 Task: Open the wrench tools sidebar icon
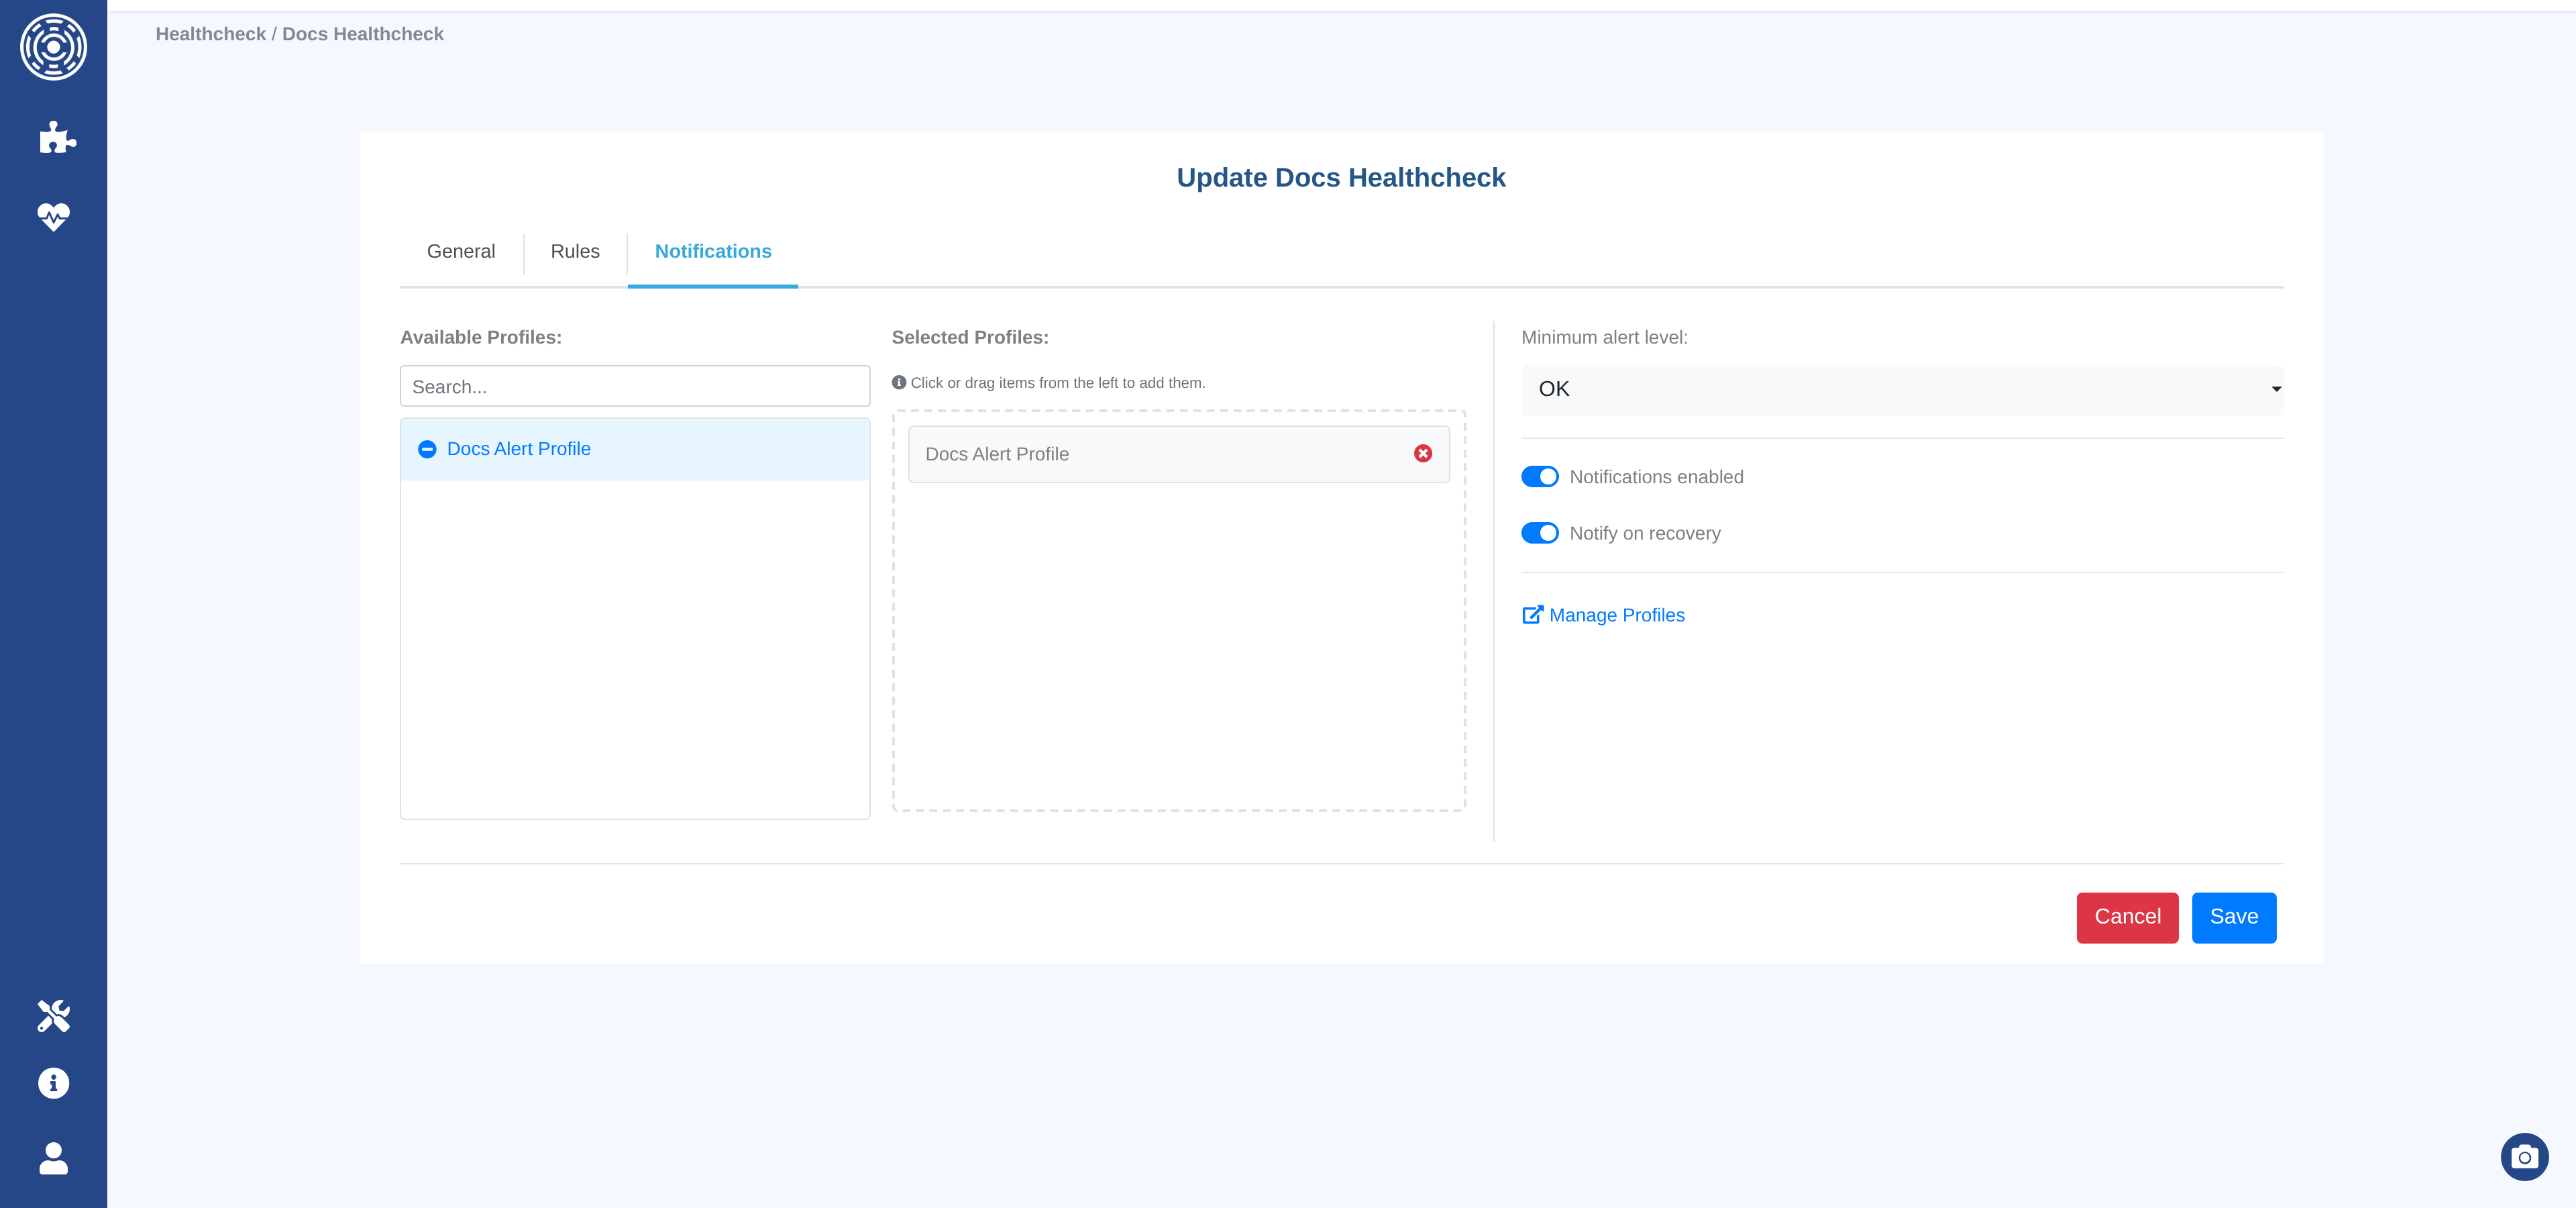[x=53, y=1015]
